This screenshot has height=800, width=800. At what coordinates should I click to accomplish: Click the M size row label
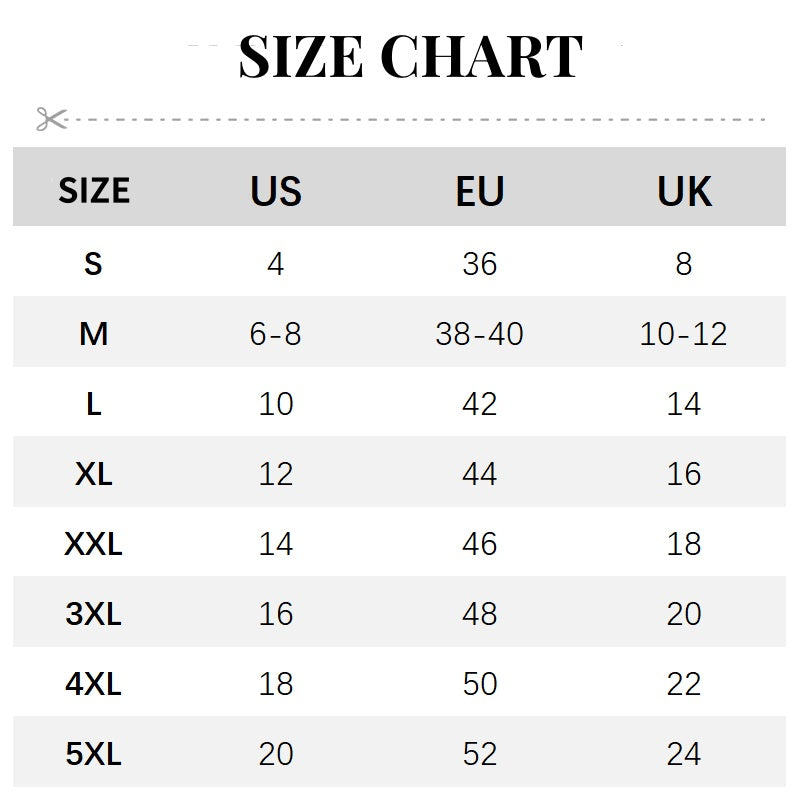tap(93, 334)
